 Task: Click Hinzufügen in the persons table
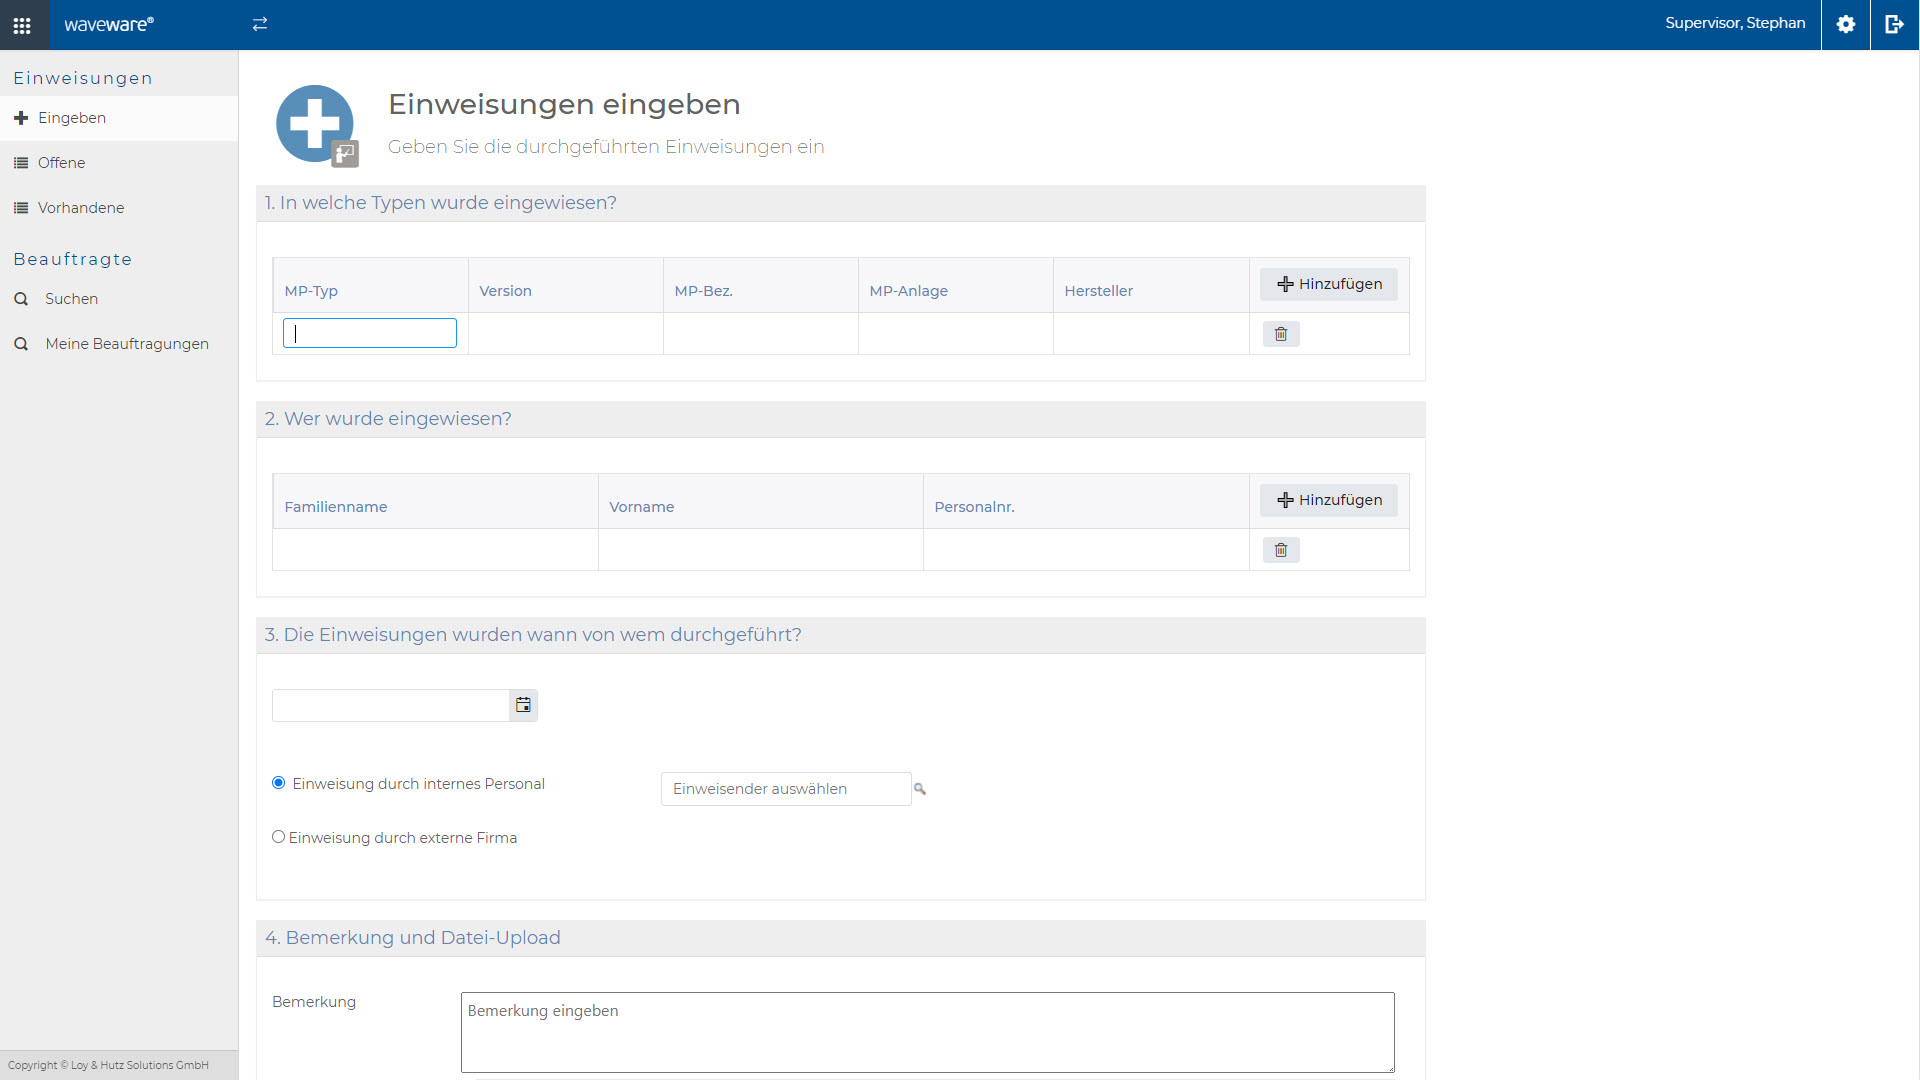coord(1329,500)
